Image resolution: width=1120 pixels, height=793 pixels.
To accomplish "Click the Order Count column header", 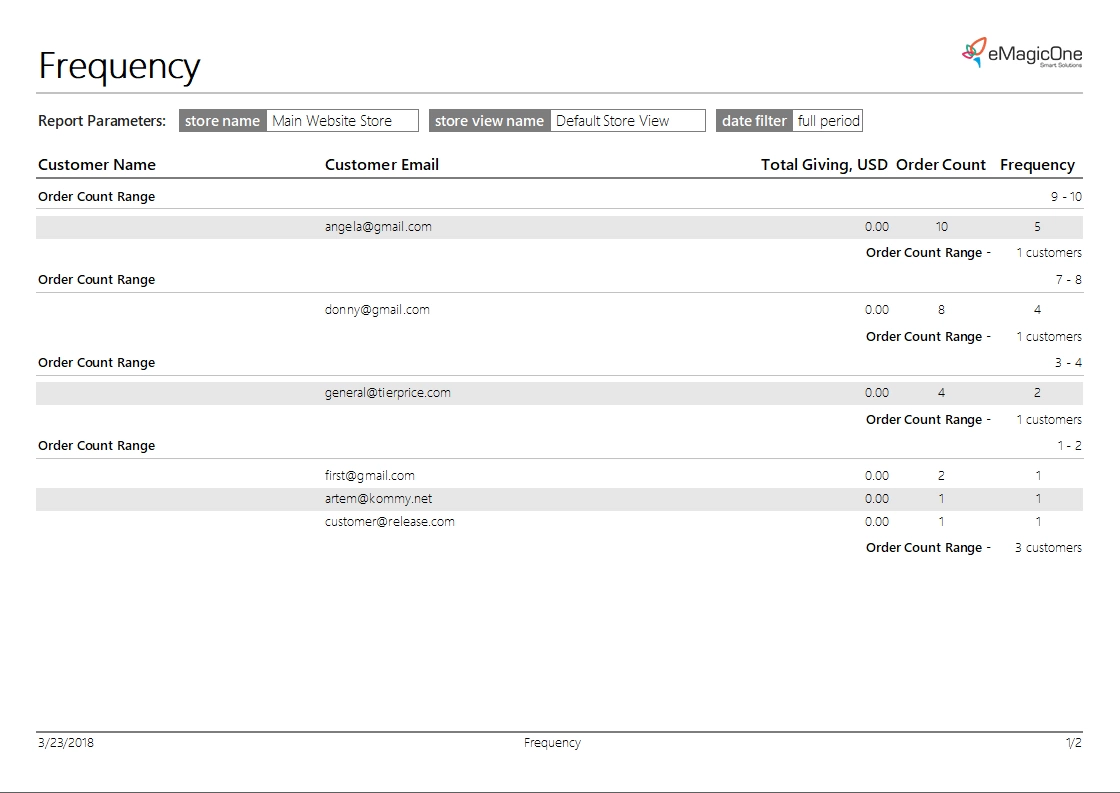I will click(941, 165).
